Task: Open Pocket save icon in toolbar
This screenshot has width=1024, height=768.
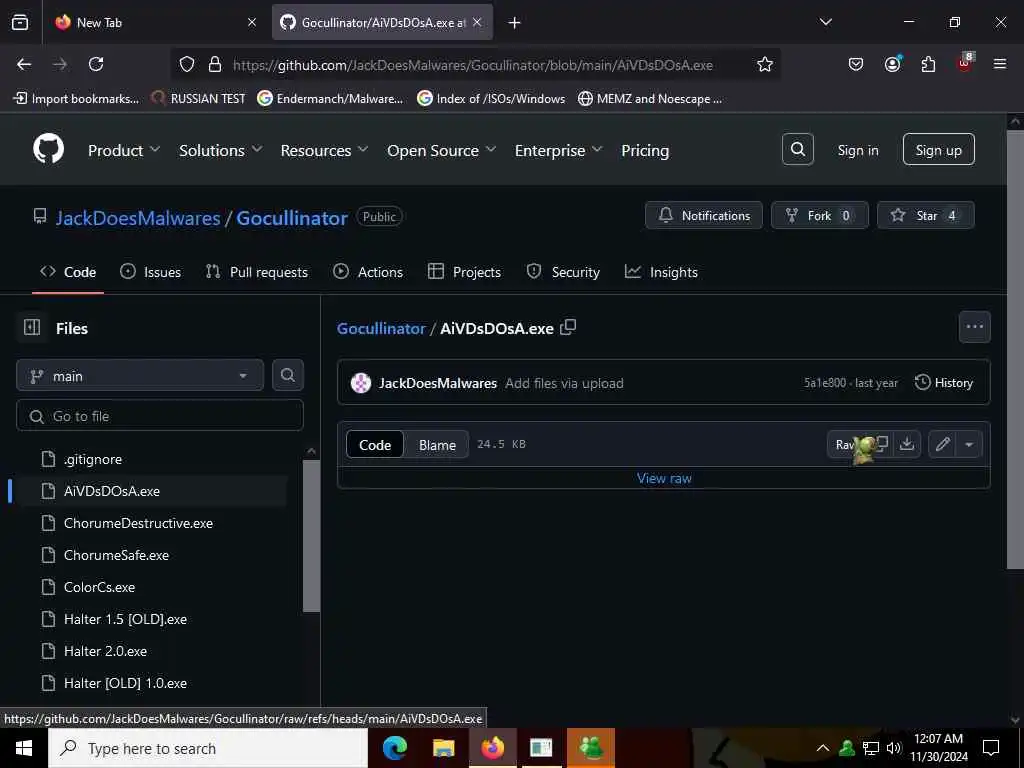Action: [856, 64]
